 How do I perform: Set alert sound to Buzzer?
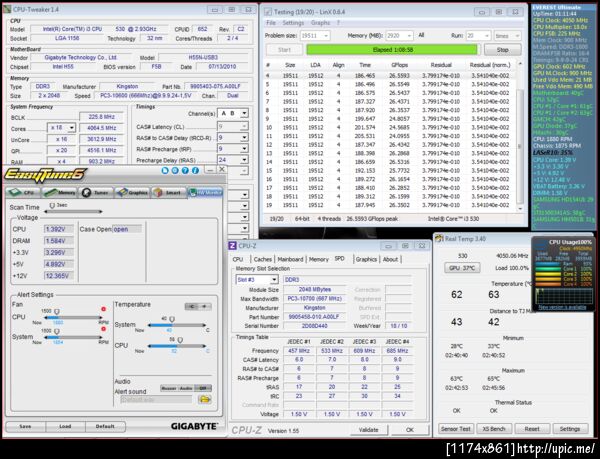point(169,388)
